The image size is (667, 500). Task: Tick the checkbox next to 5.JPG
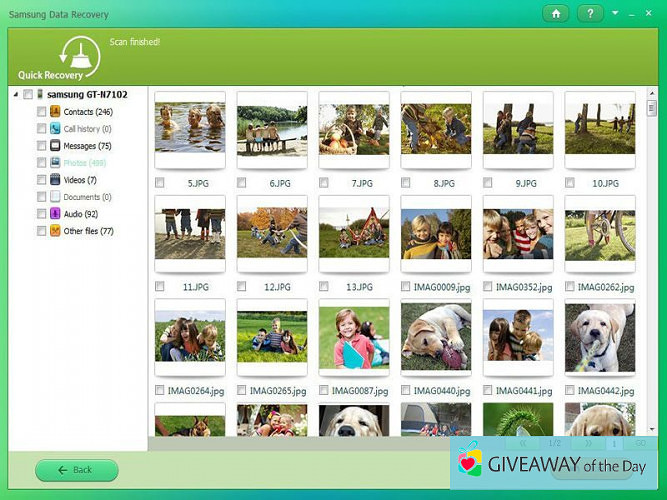coord(160,183)
